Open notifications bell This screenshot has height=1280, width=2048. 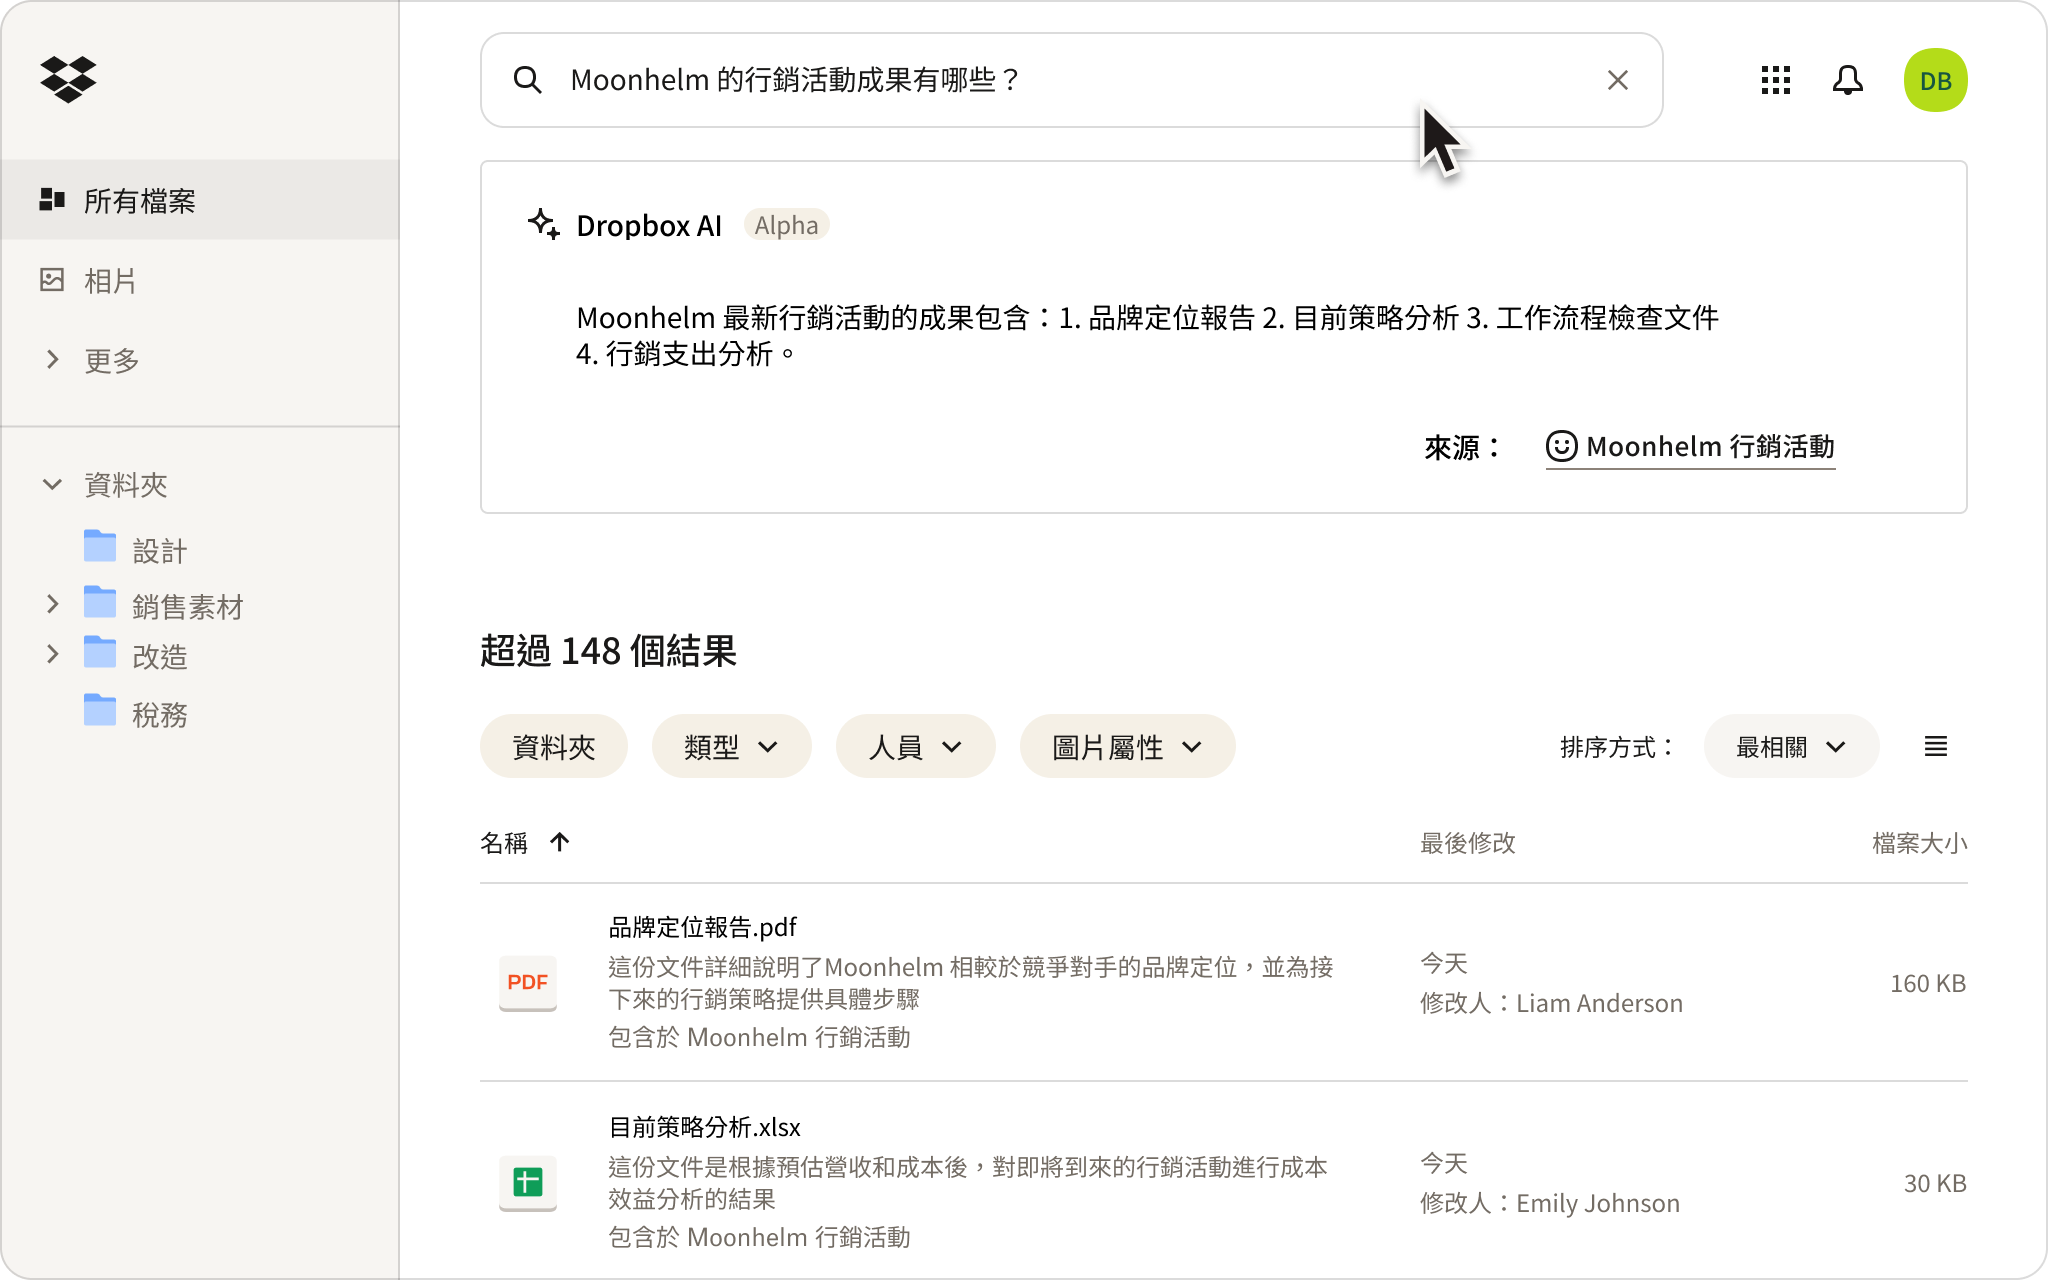1847,80
